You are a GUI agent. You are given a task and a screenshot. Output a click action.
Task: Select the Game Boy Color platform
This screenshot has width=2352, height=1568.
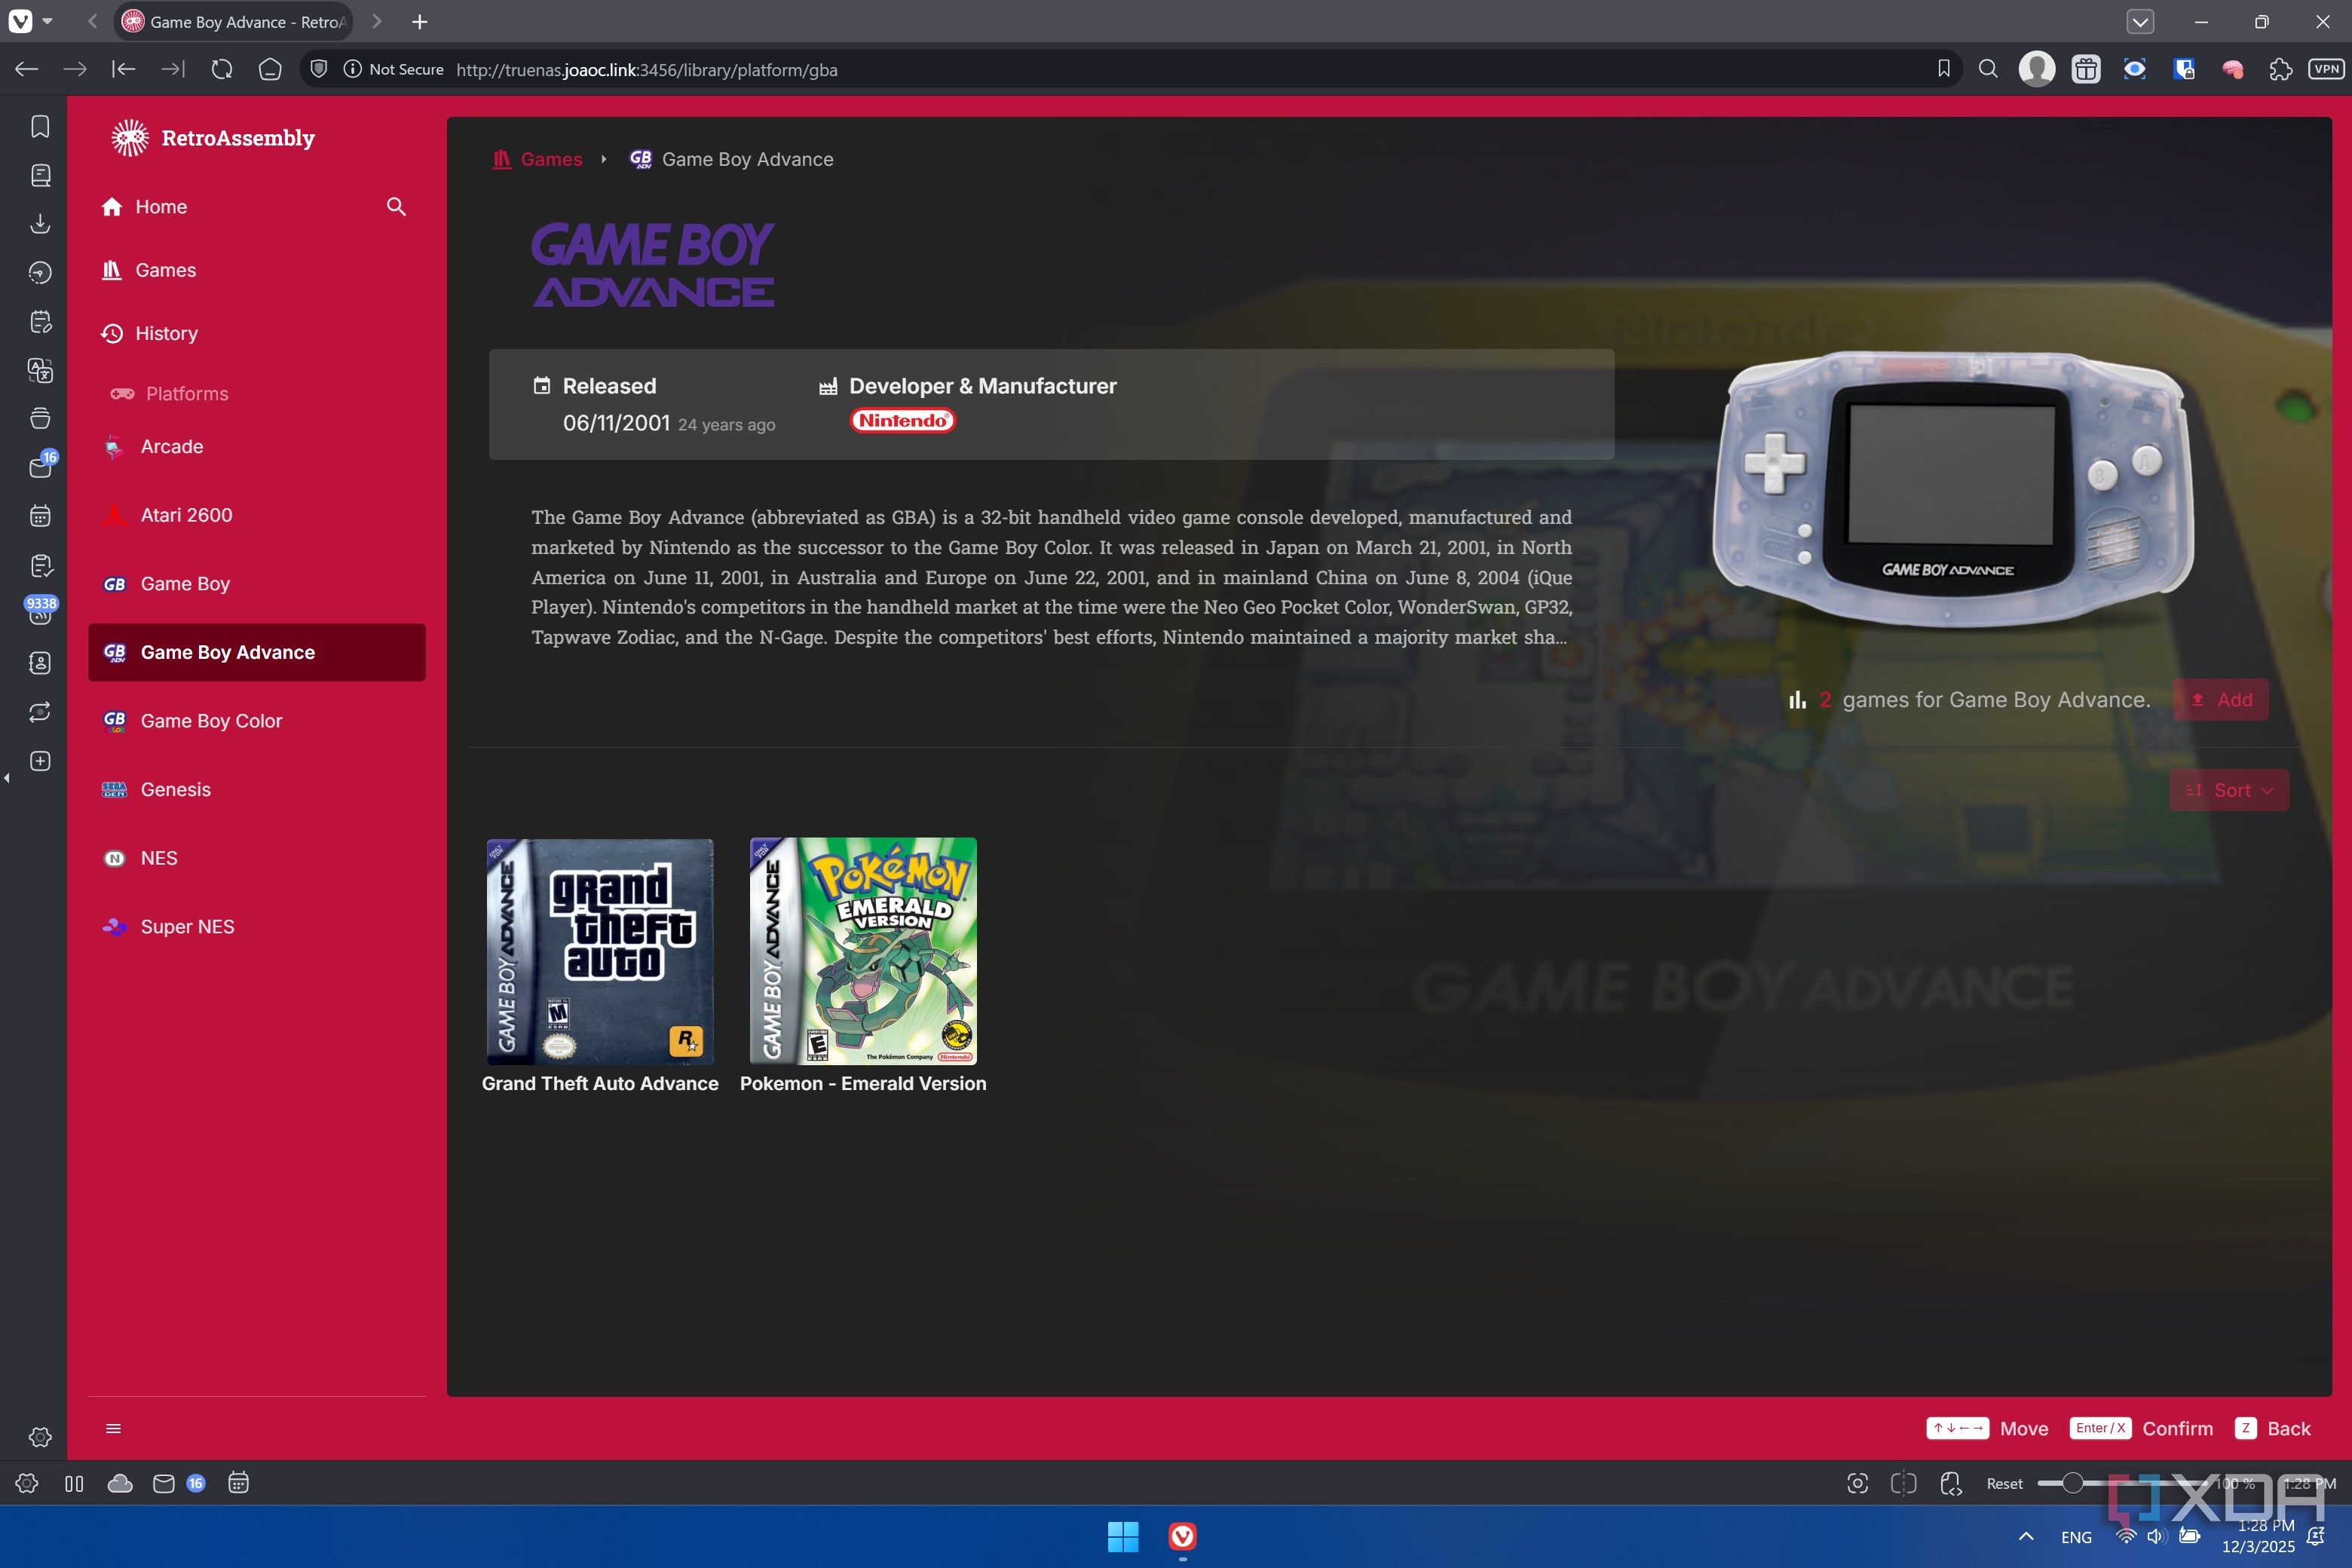257,721
